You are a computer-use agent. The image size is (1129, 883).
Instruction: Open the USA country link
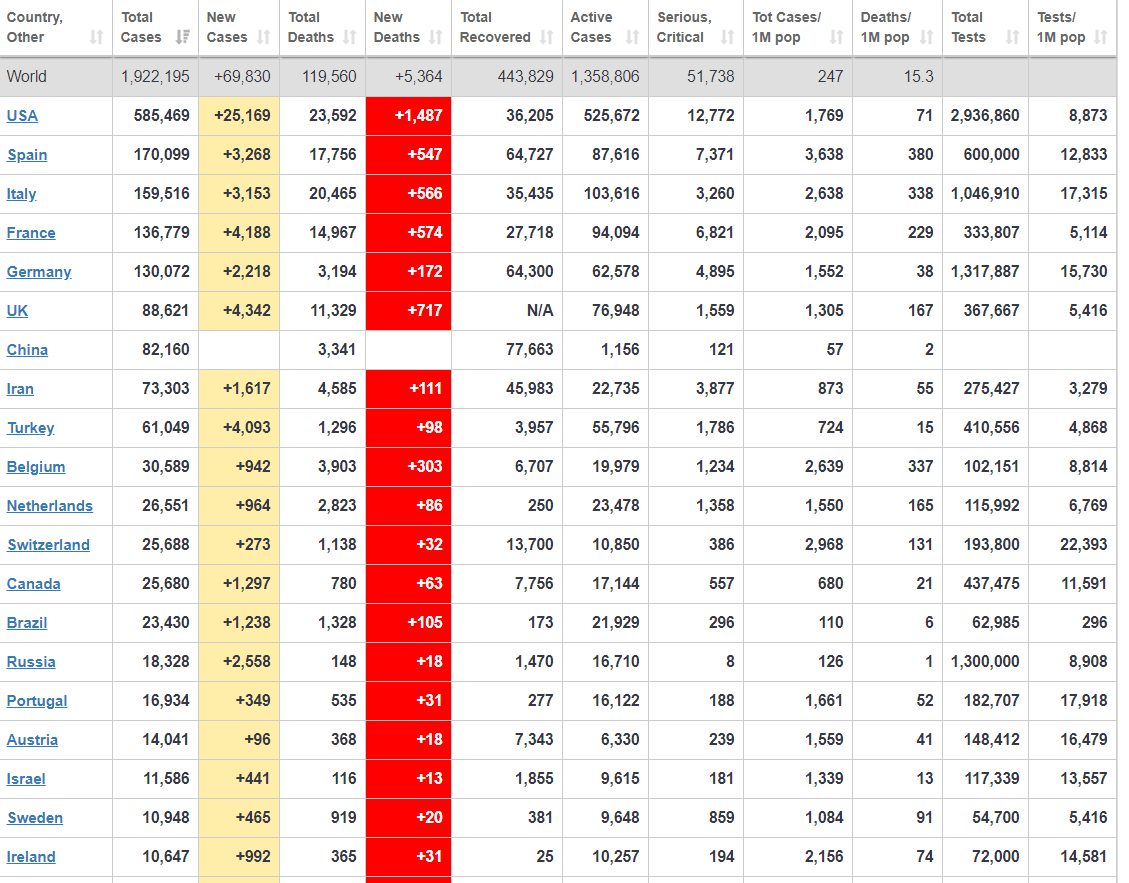pyautogui.click(x=22, y=116)
